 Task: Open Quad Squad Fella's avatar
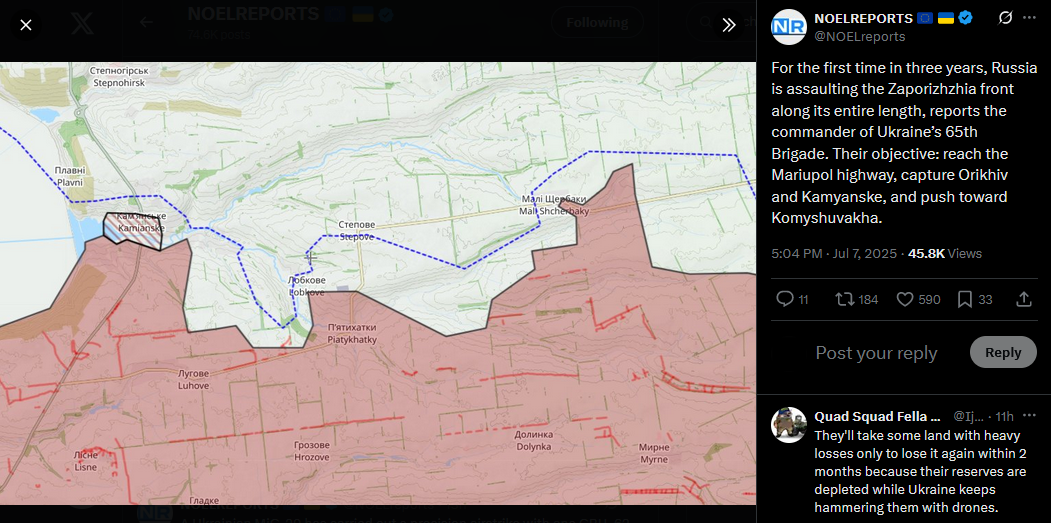click(x=788, y=424)
